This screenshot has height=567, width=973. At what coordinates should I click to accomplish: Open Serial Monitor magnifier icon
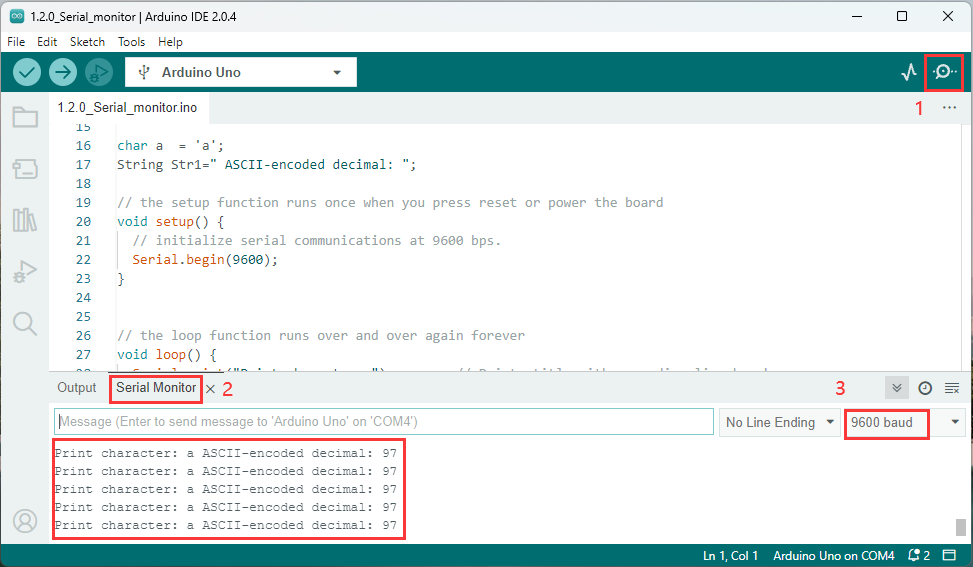tap(944, 72)
